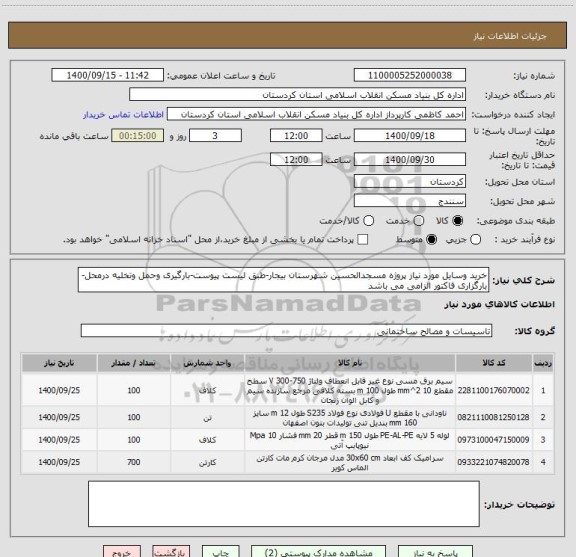Image resolution: width=576 pixels, height=557 pixels.
Task: Click the quantity 700 cell
Action: [134, 462]
